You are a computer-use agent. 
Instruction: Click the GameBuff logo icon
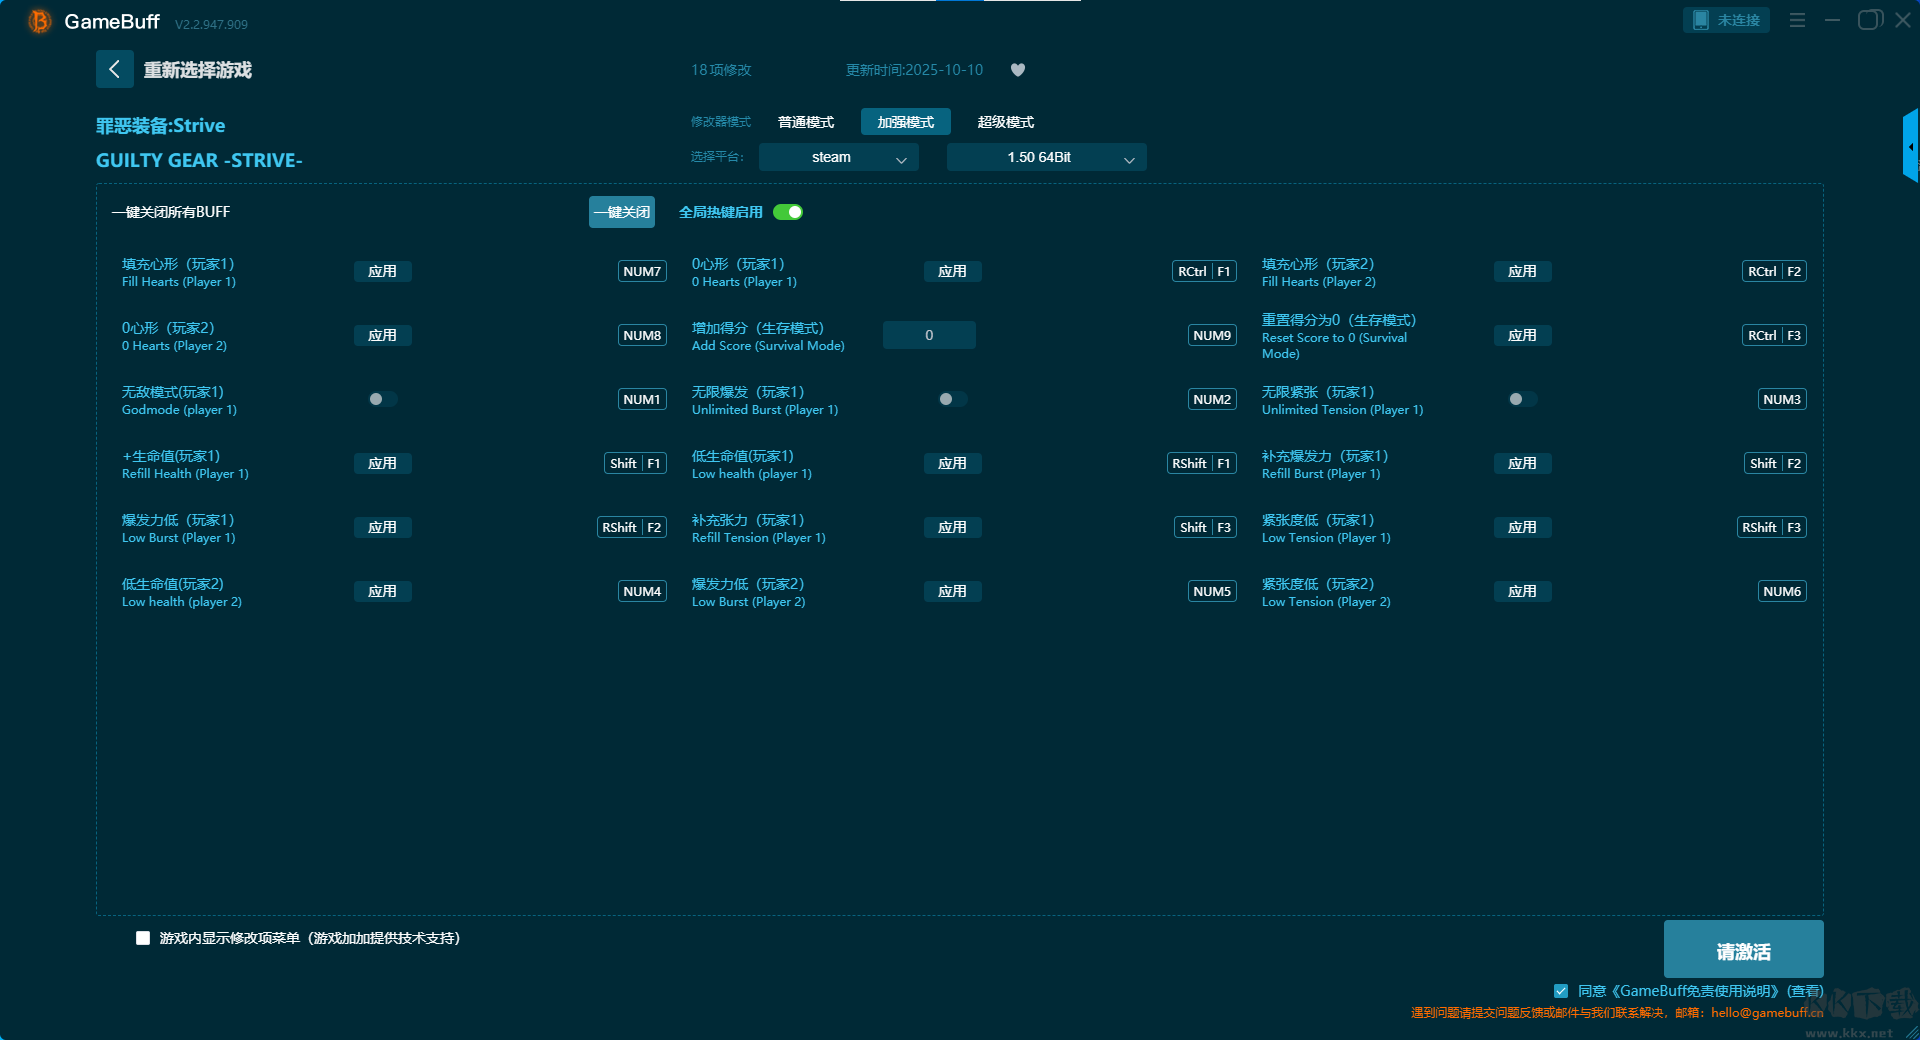pyautogui.click(x=39, y=21)
